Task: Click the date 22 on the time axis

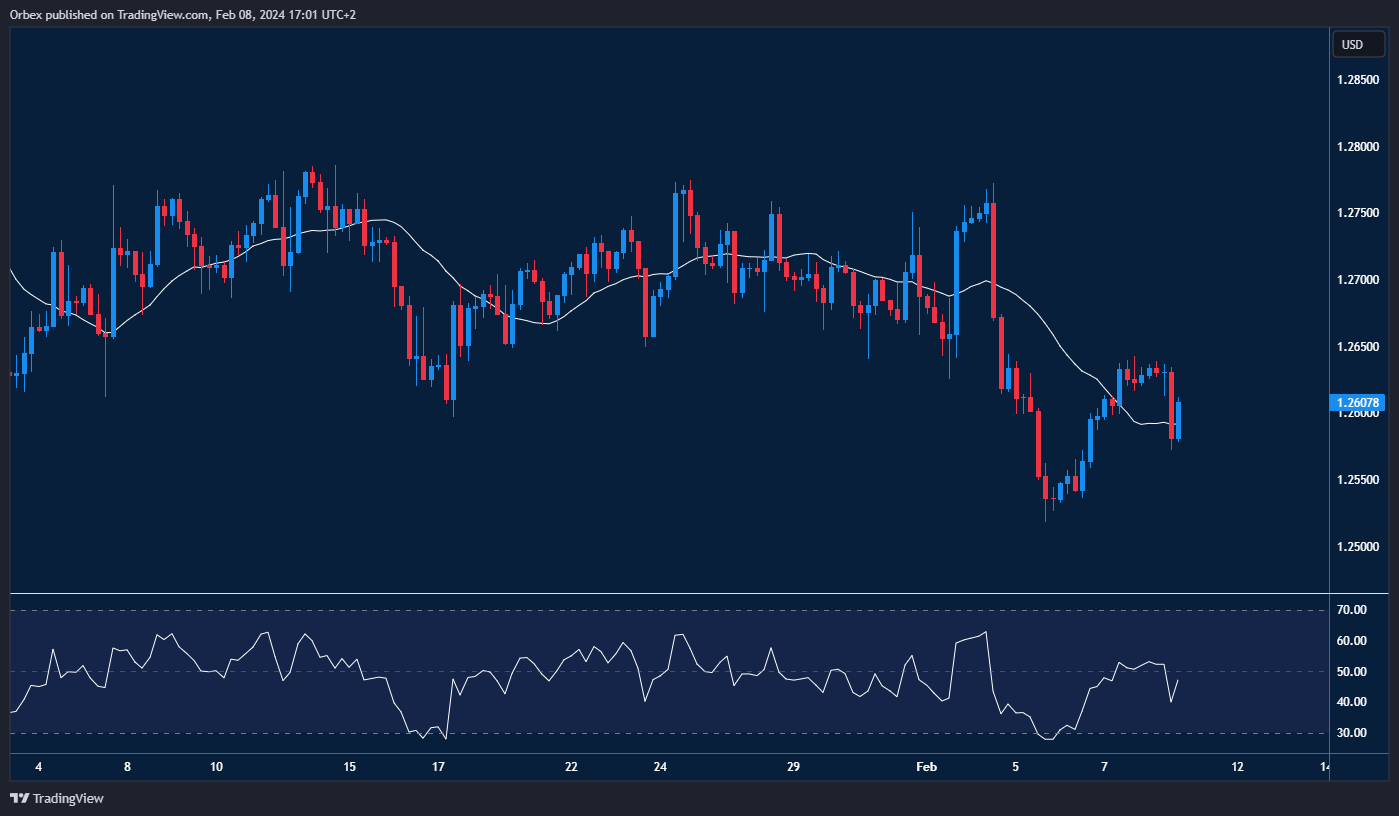Action: (571, 767)
